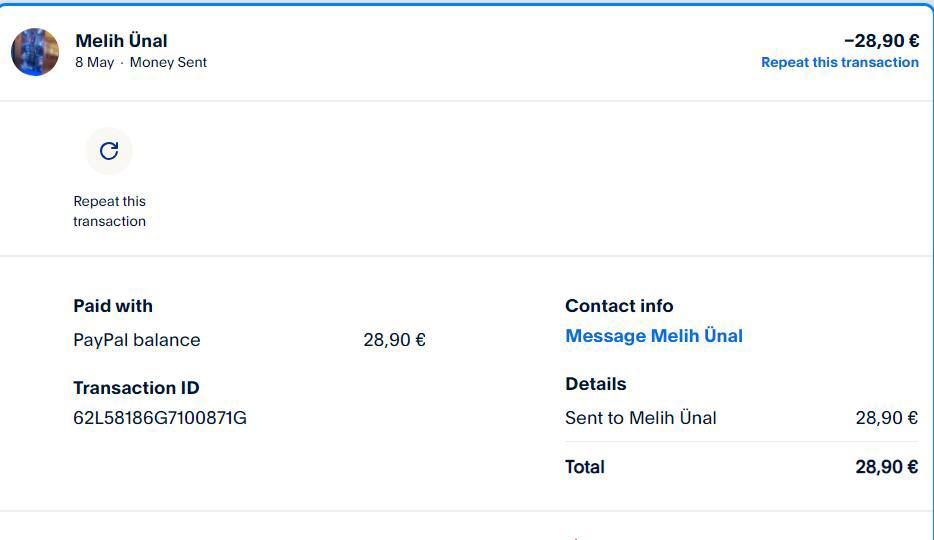This screenshot has width=934, height=540.
Task: Click Melih Ünal's profile picture
Action: [x=35, y=52]
